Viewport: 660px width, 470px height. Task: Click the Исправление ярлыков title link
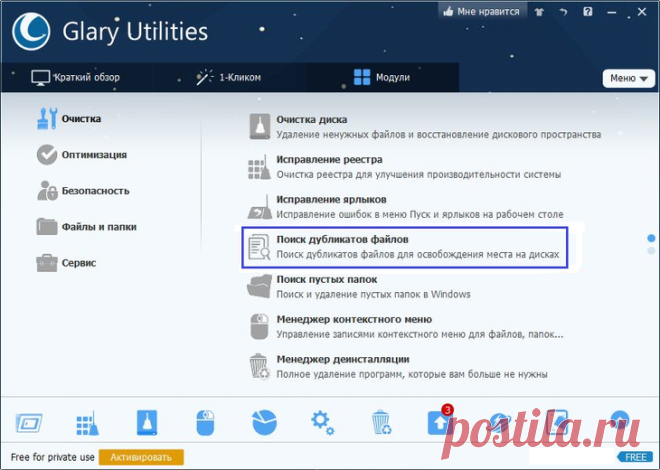(331, 199)
